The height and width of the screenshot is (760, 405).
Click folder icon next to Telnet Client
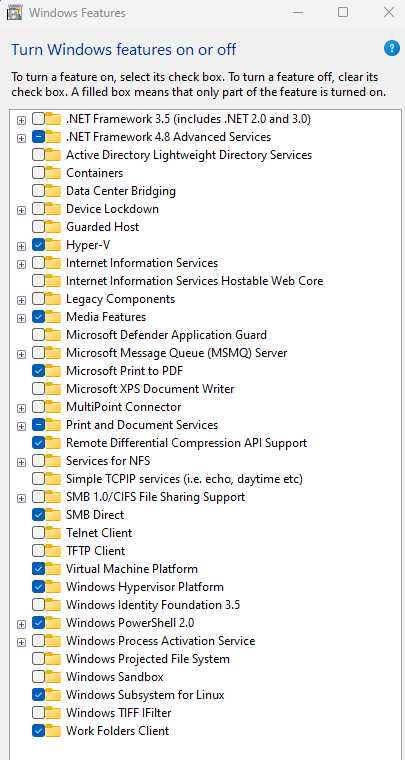click(53, 533)
